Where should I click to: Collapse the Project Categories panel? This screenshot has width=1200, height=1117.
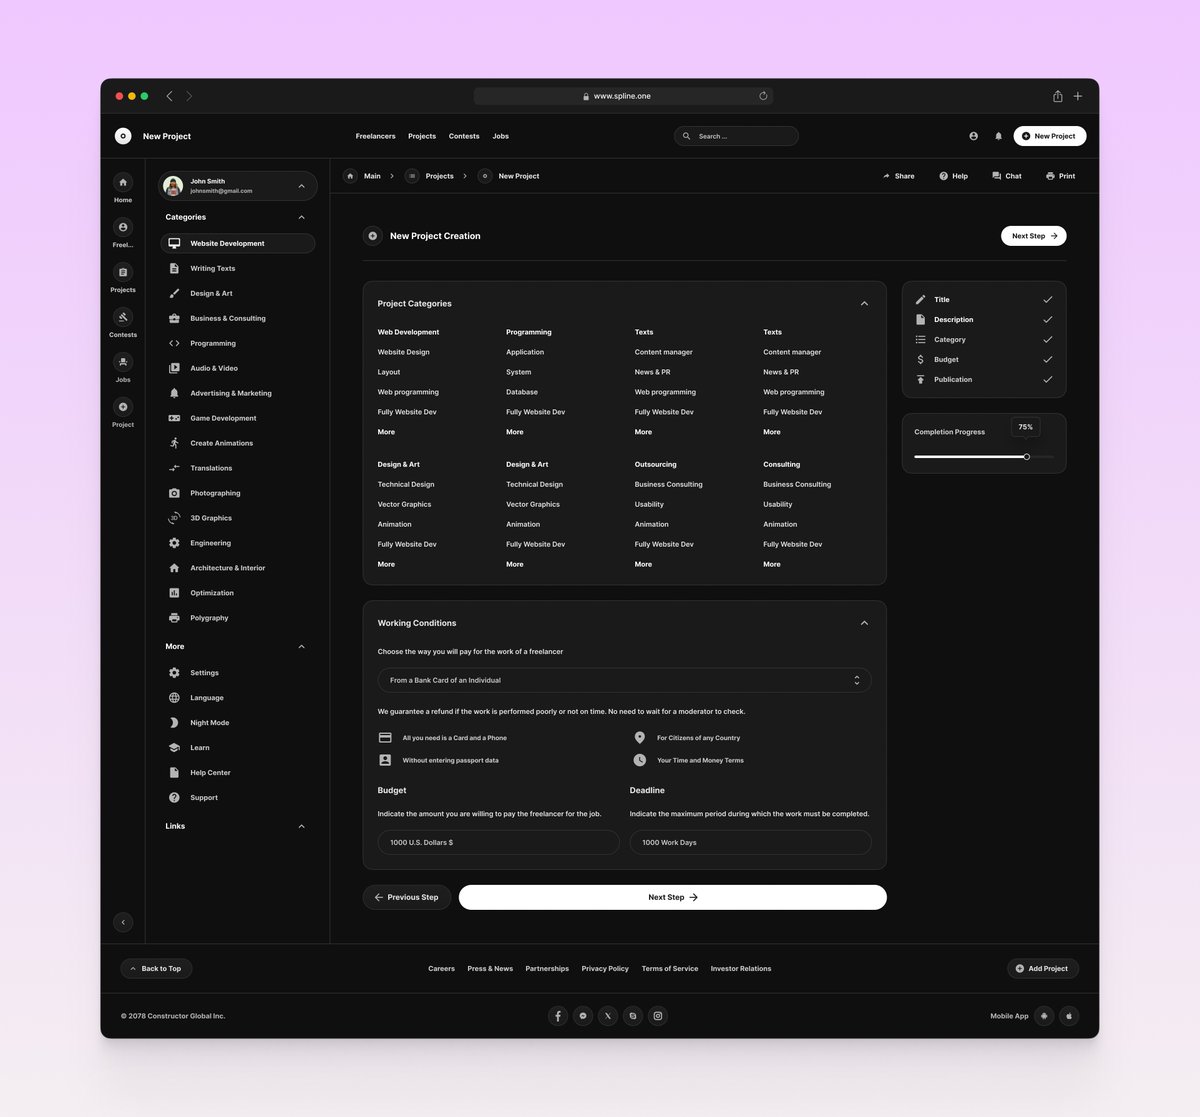(864, 304)
